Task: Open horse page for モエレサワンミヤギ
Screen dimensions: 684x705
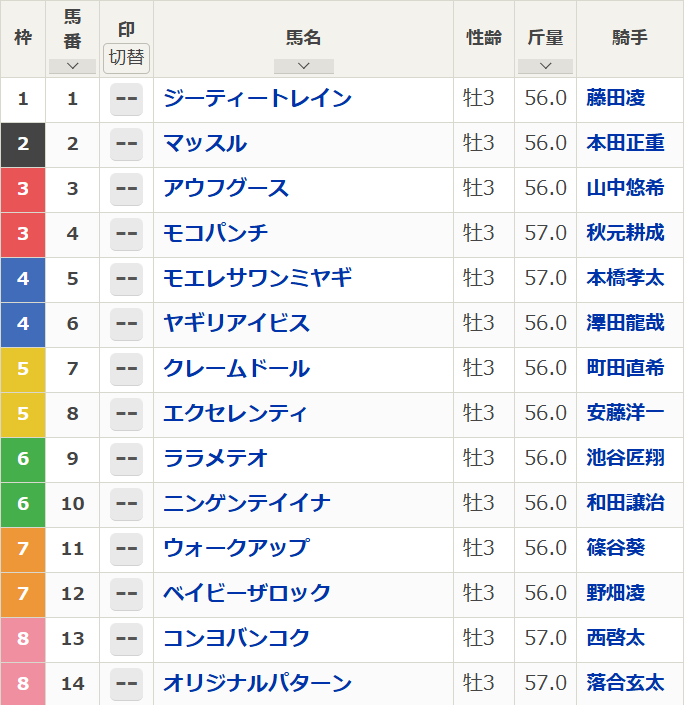Action: point(258,278)
